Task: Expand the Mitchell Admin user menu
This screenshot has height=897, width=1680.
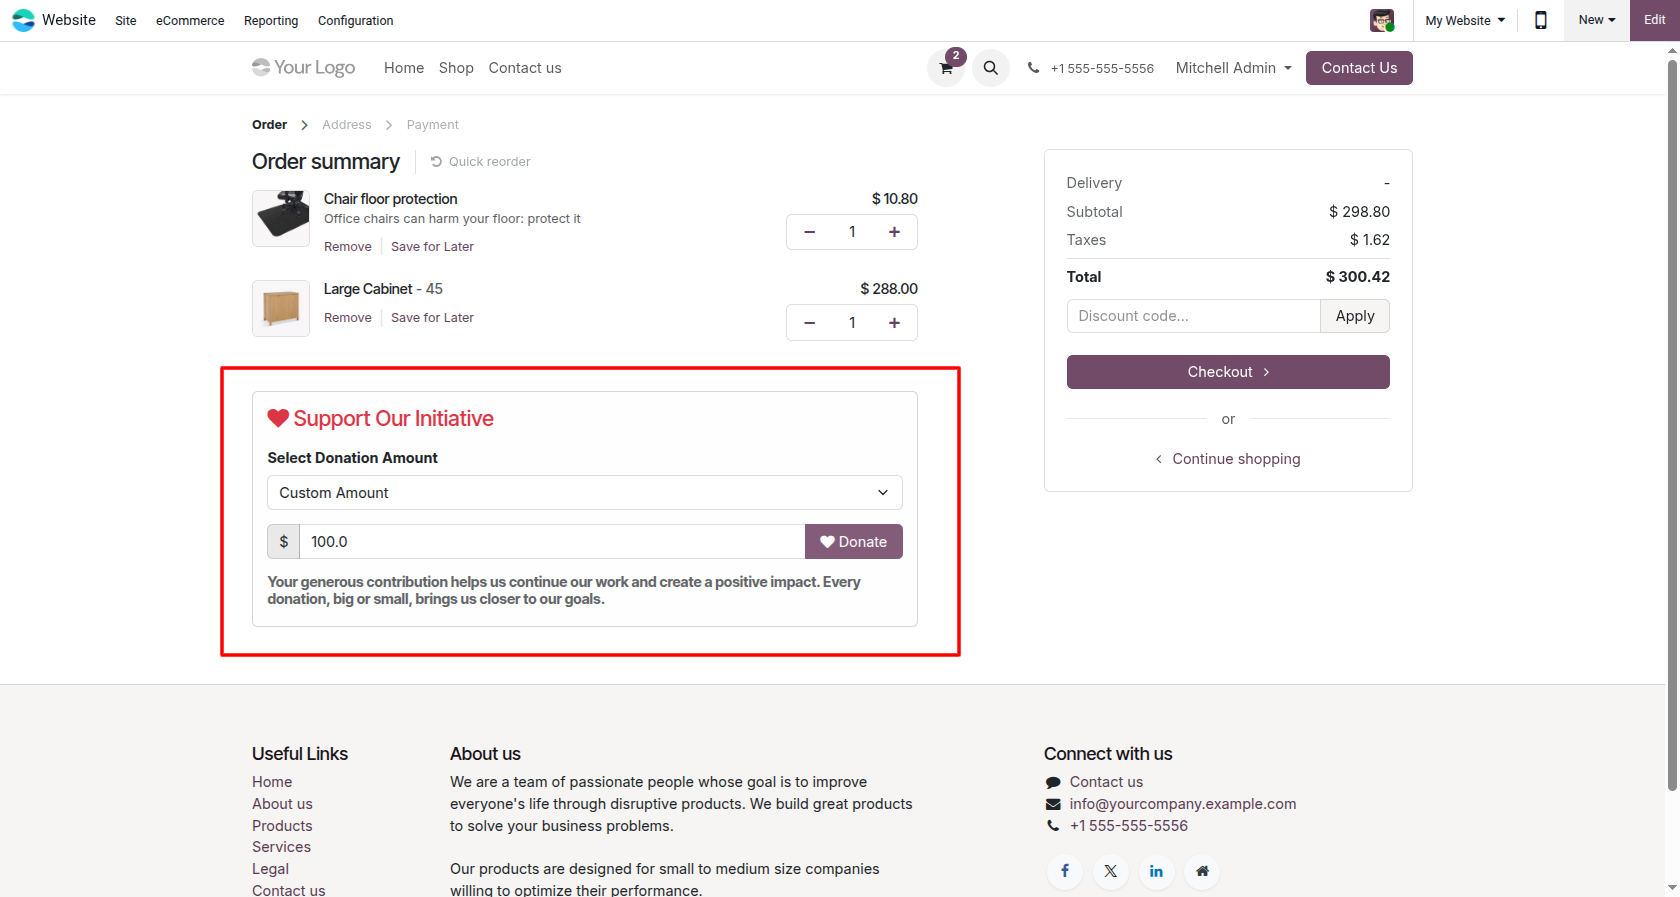Action: (1234, 68)
